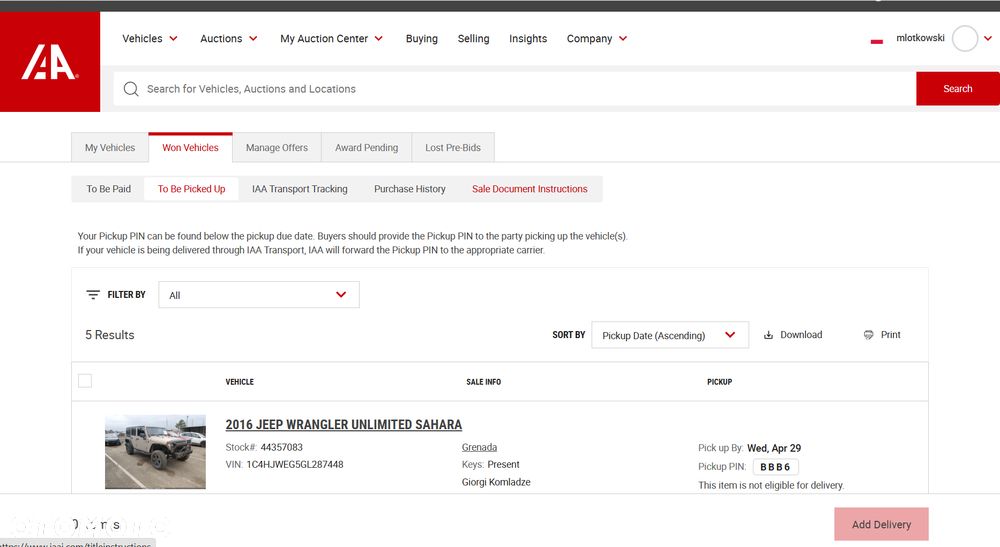Click Pickup PIN value BBB6
This screenshot has width=1000, height=547.
[775, 467]
